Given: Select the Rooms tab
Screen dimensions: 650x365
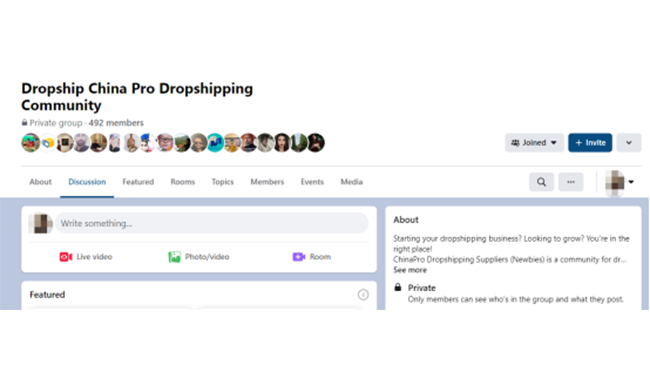Looking at the screenshot, I should pyautogui.click(x=182, y=182).
